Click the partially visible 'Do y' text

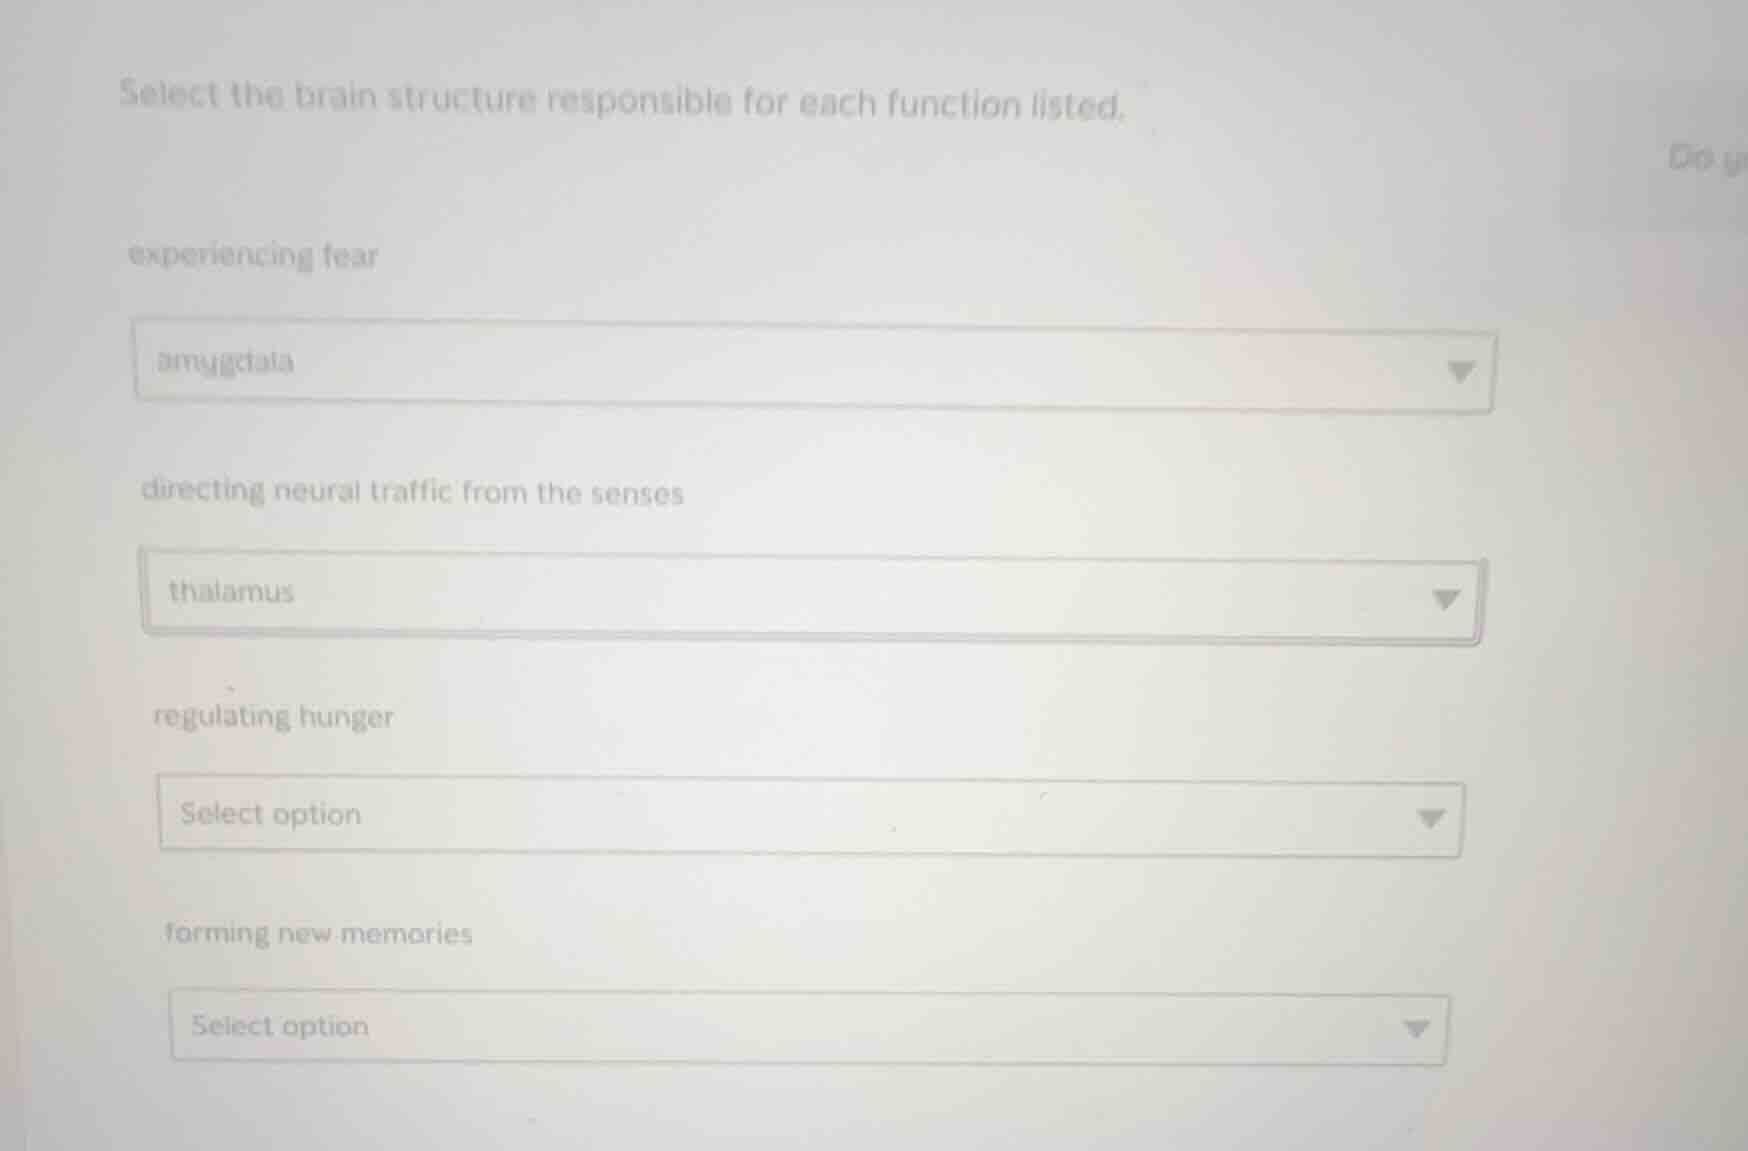(x=1705, y=158)
